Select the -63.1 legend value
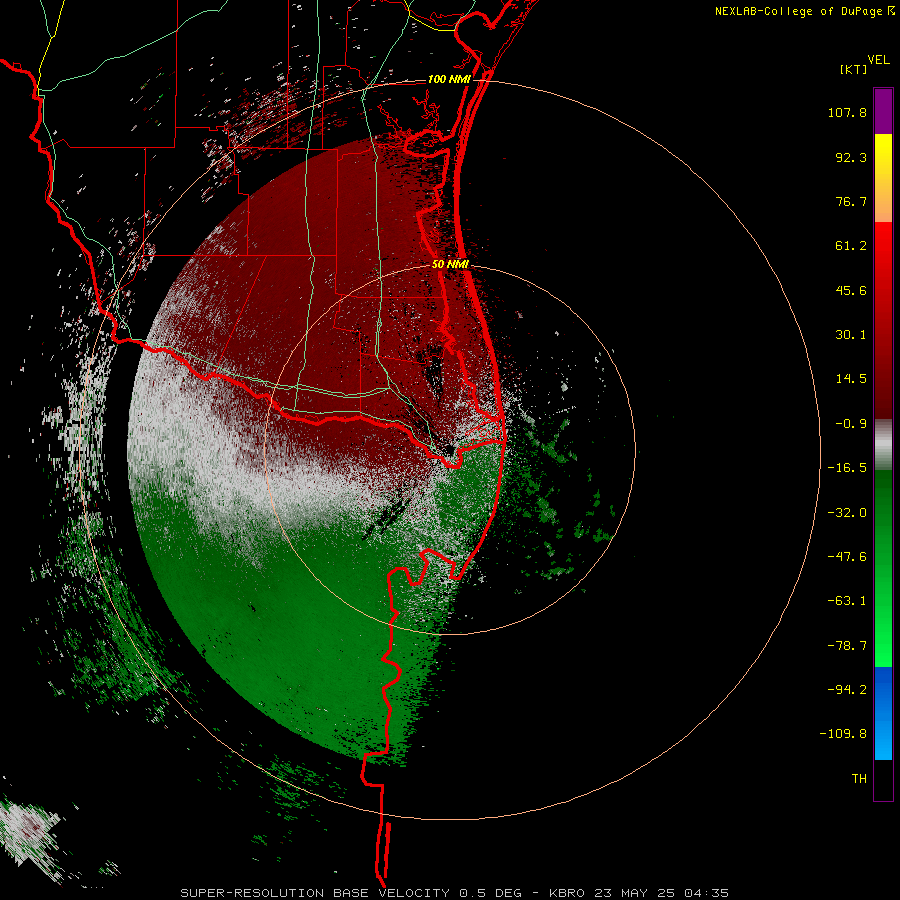Screen dimensions: 900x900 [847, 601]
